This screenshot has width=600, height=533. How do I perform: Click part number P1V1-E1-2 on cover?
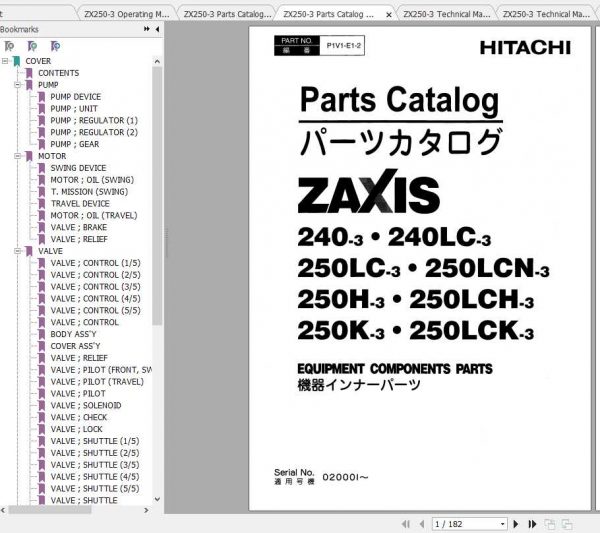pos(343,46)
